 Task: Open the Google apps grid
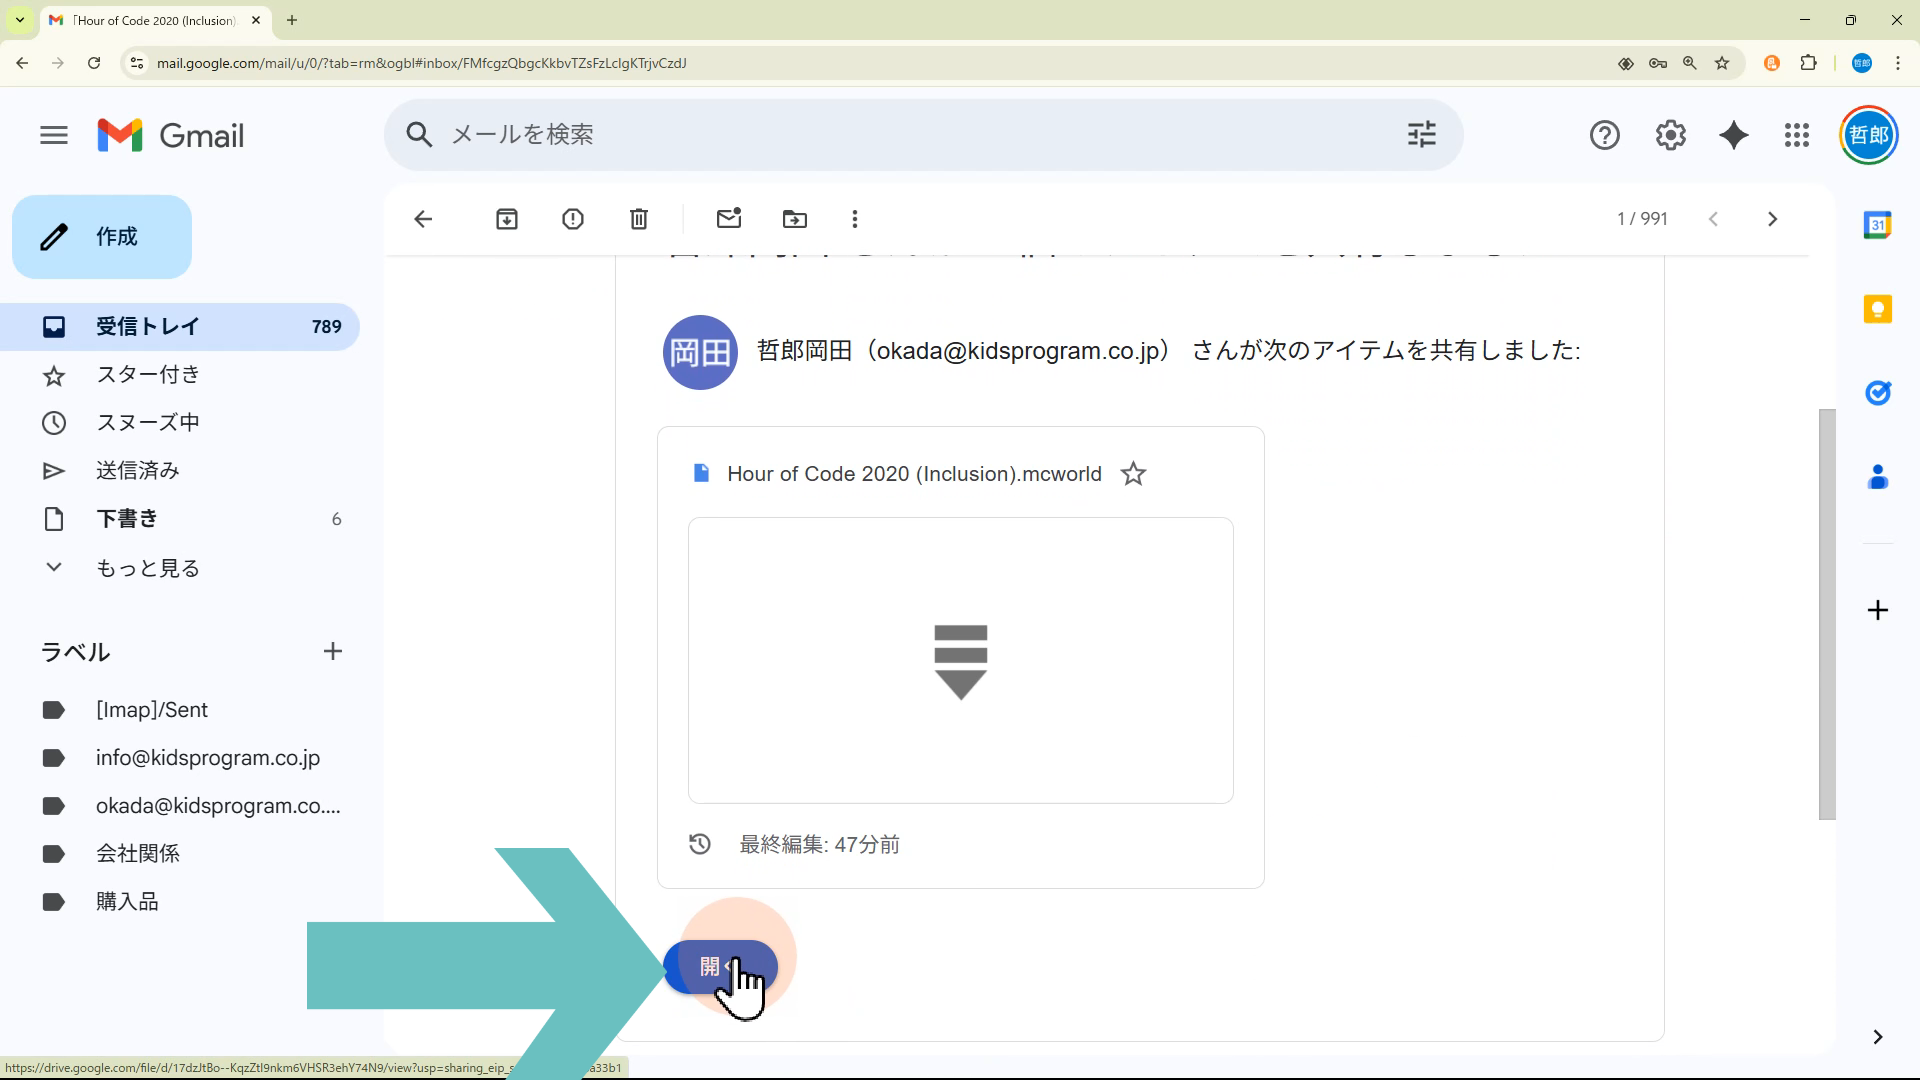coord(1797,135)
